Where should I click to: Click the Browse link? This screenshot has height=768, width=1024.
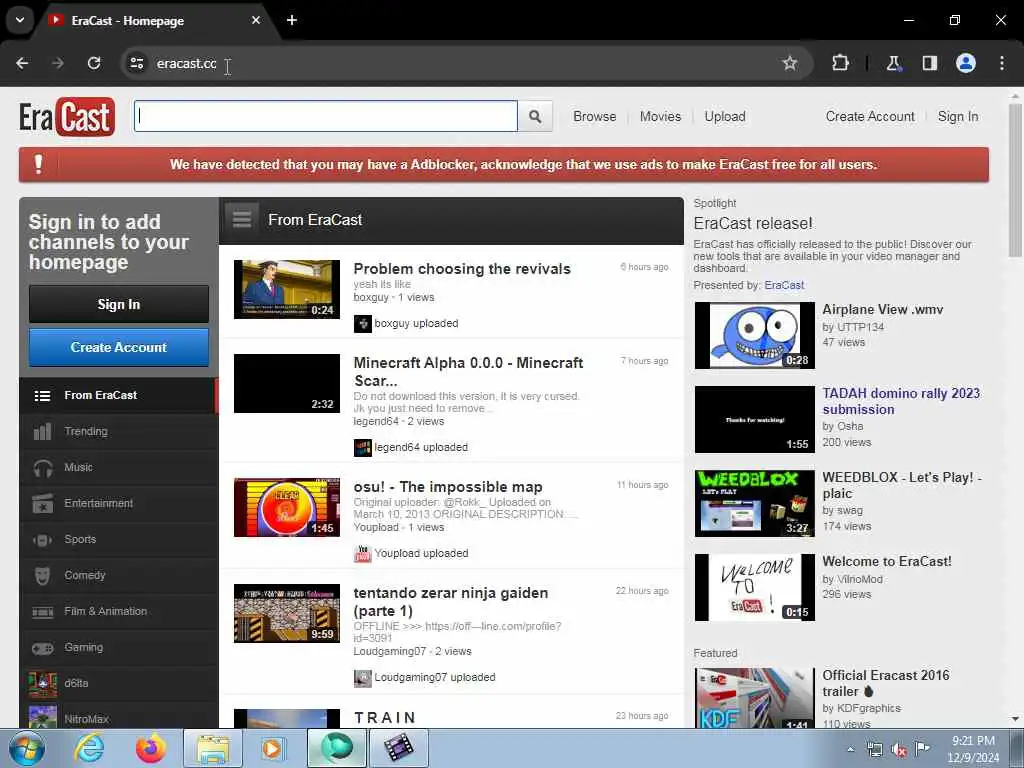click(594, 116)
